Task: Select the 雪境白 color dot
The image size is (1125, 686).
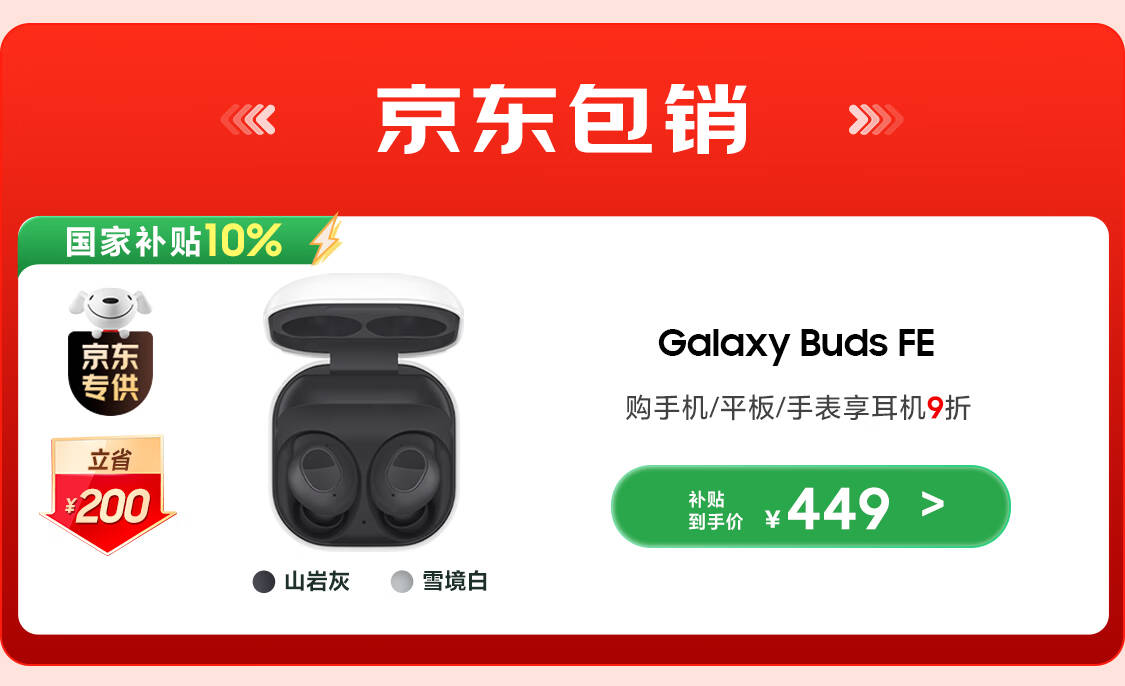Action: coord(402,581)
